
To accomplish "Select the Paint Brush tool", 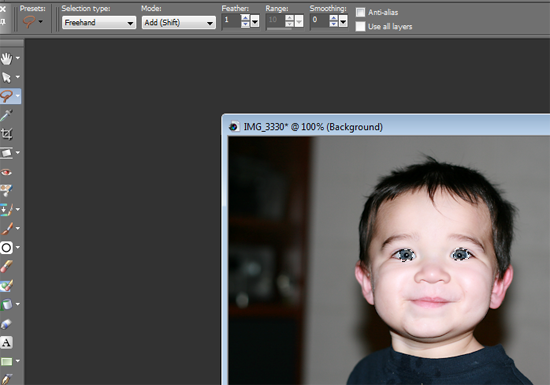I will pyautogui.click(x=6, y=229).
